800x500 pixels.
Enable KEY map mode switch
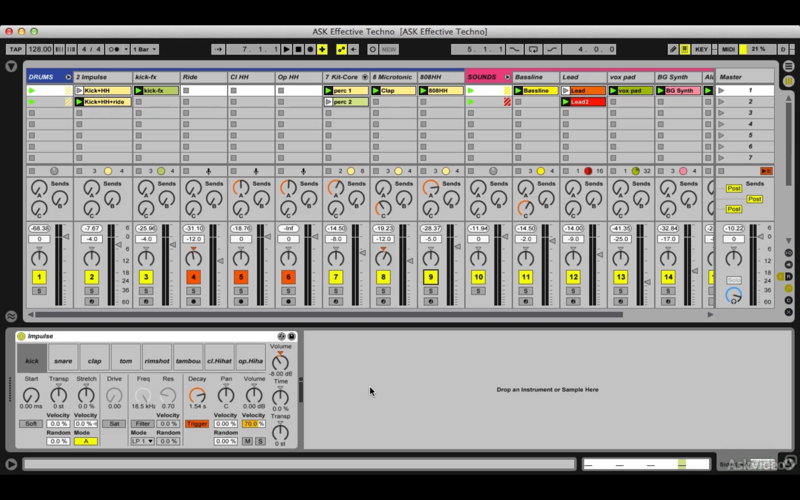click(702, 49)
